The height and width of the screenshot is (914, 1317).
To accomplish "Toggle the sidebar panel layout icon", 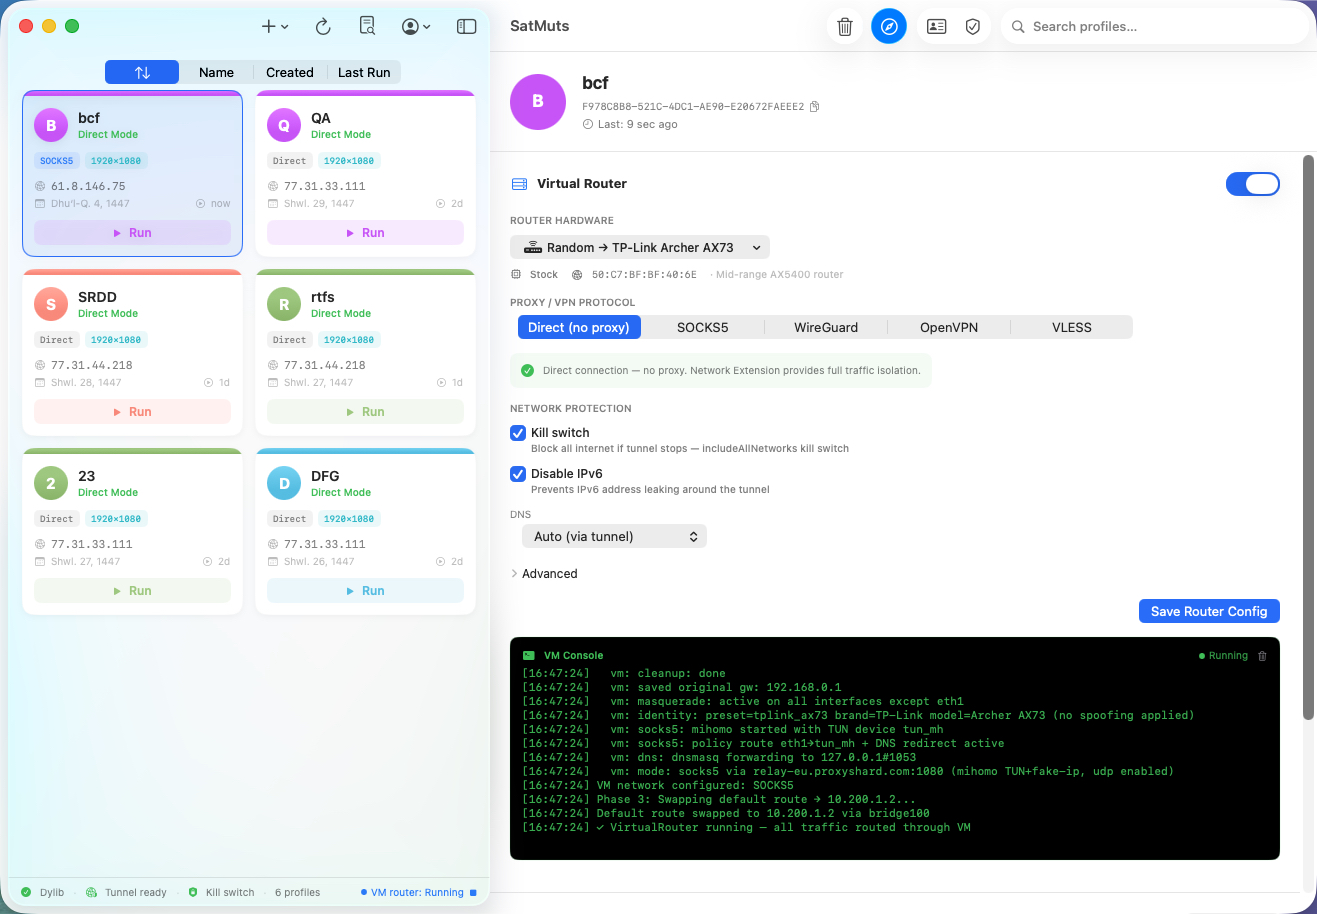I will click(466, 26).
